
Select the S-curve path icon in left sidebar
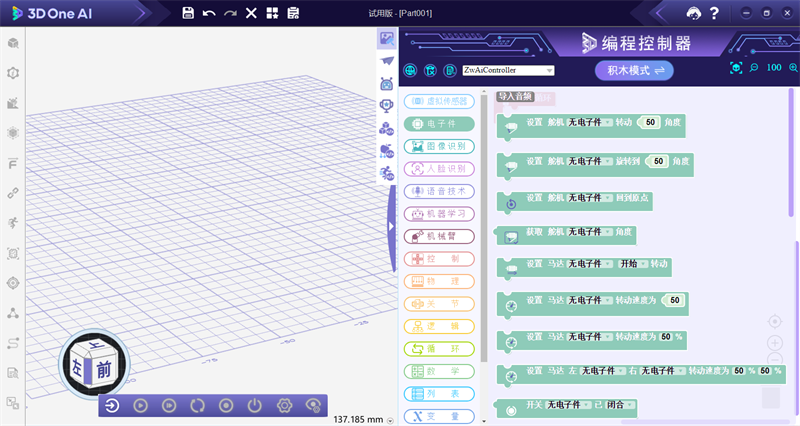pyautogui.click(x=13, y=343)
